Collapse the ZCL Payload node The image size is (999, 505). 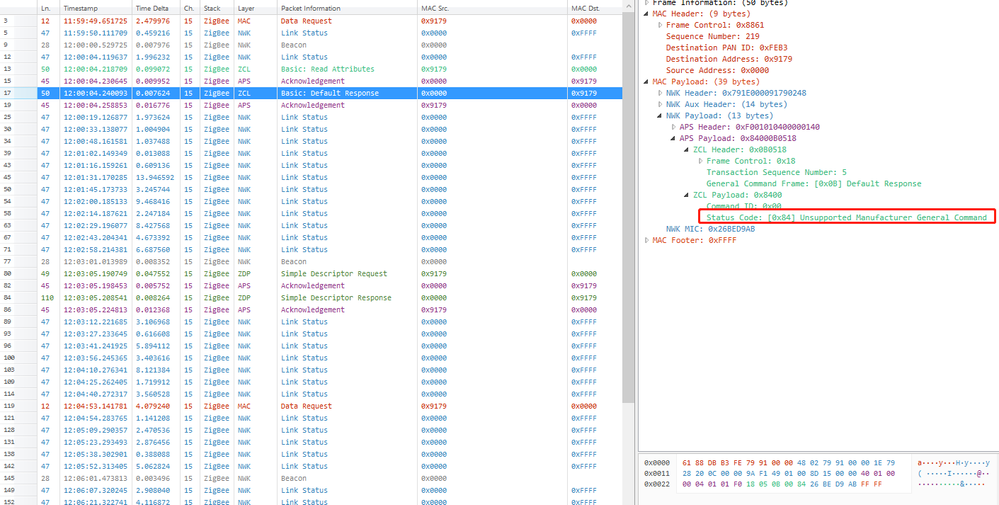click(687, 195)
